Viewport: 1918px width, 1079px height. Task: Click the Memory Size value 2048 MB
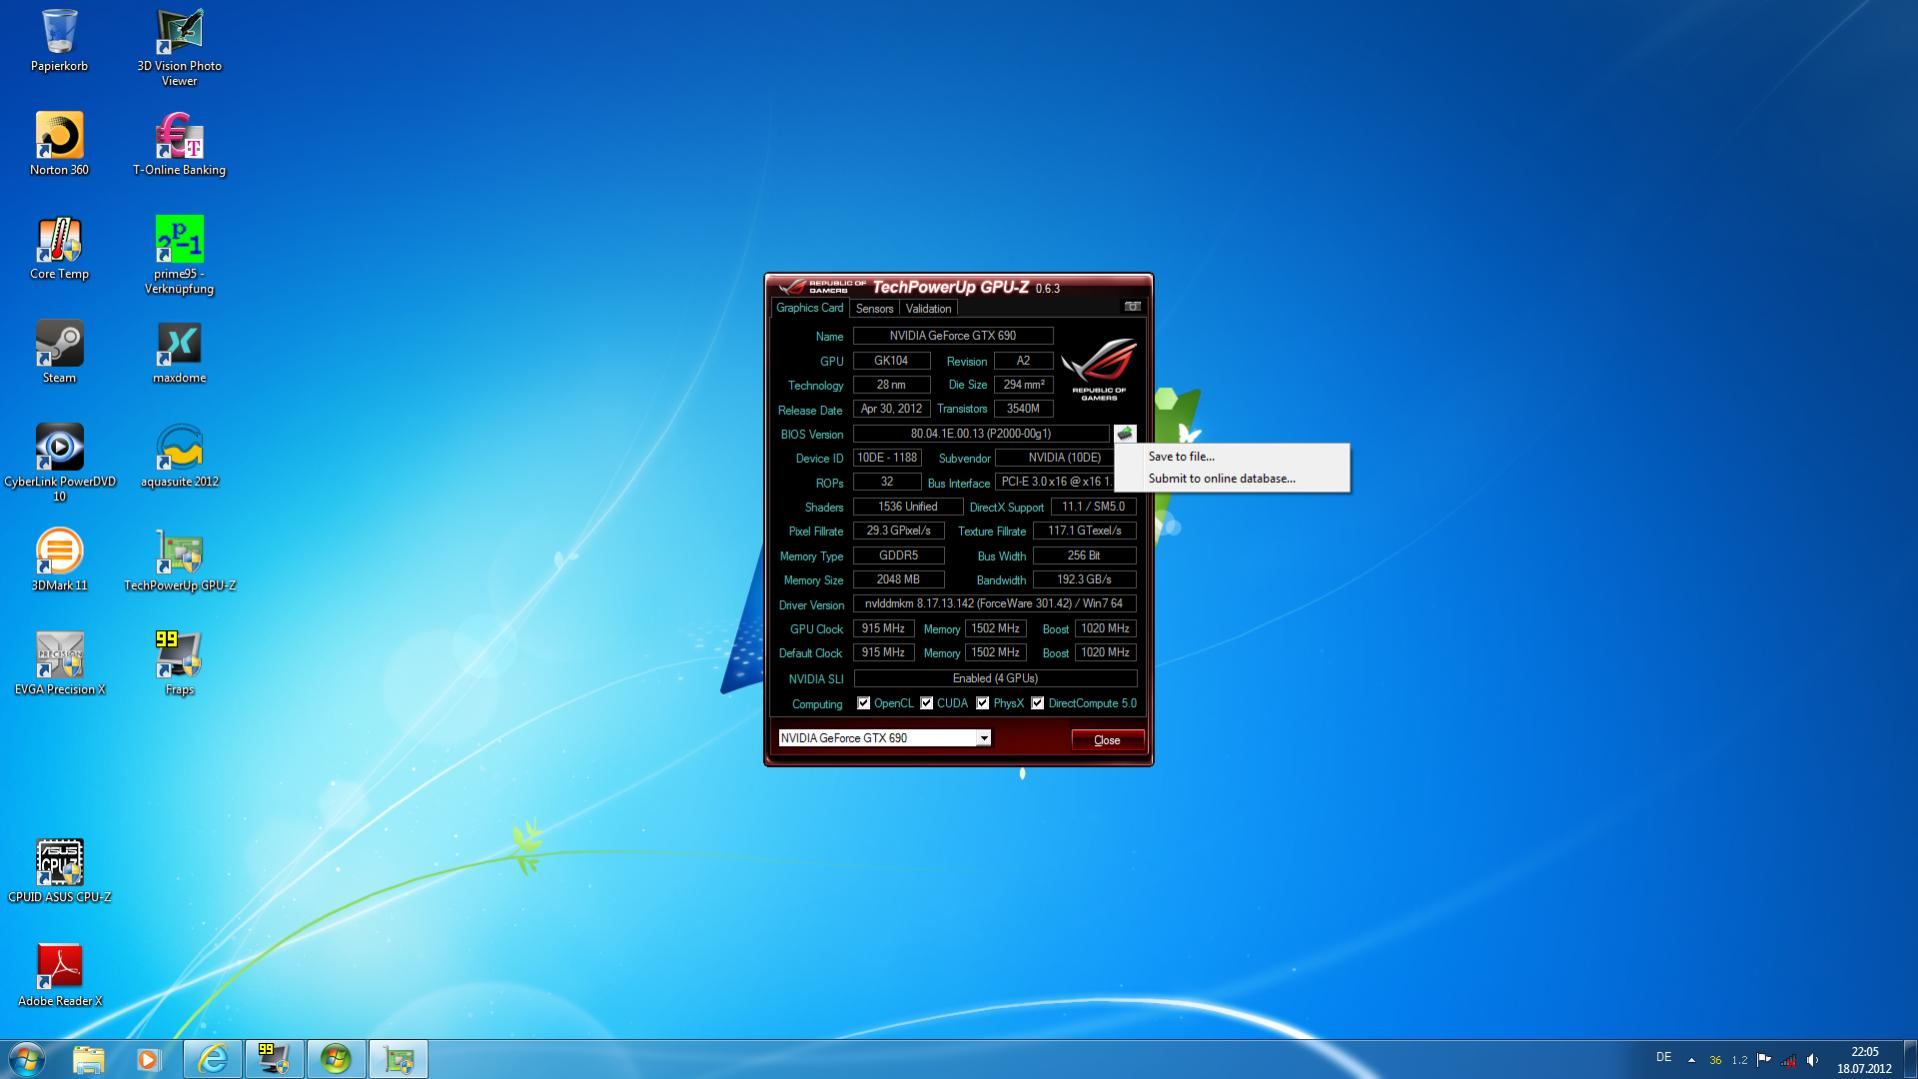click(x=899, y=580)
